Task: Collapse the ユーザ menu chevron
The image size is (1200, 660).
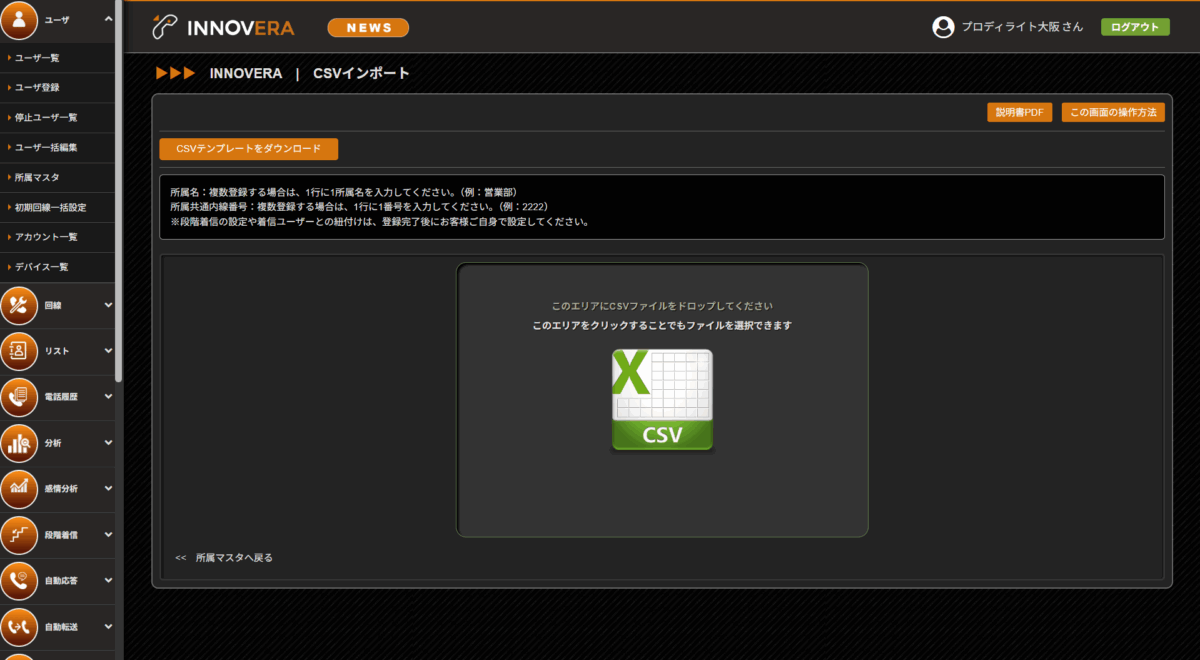Action: click(x=108, y=19)
